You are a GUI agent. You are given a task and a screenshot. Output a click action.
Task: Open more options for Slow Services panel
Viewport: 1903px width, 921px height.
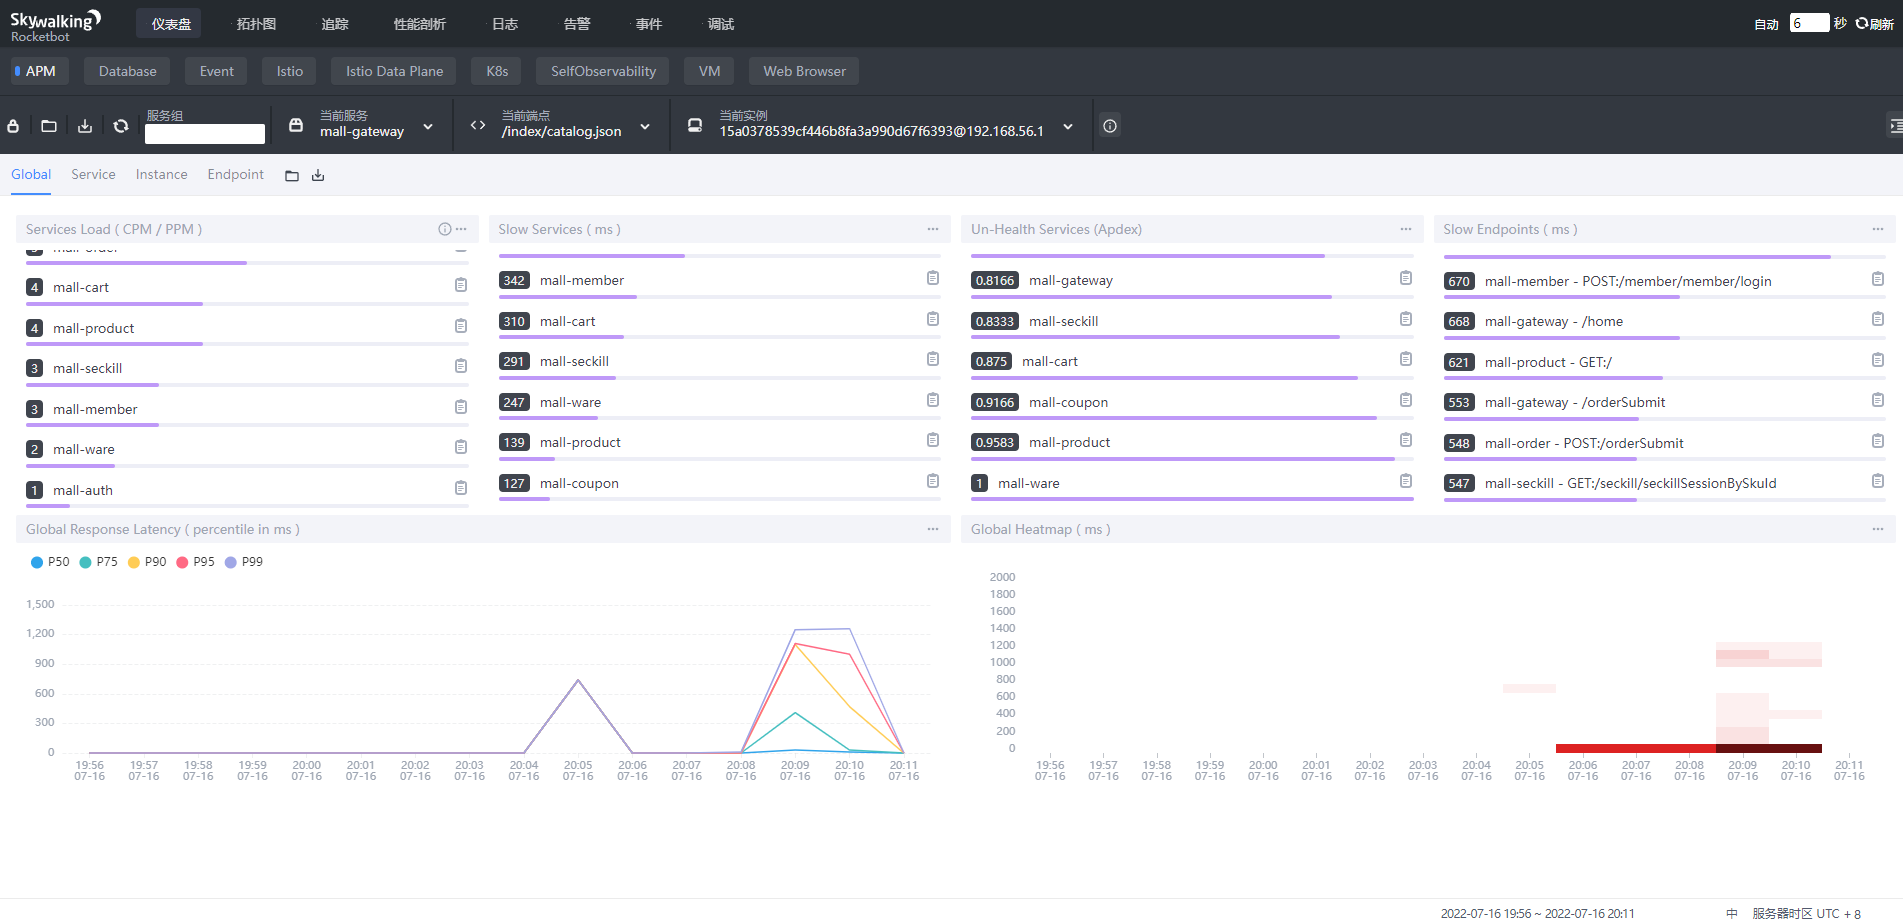(933, 229)
